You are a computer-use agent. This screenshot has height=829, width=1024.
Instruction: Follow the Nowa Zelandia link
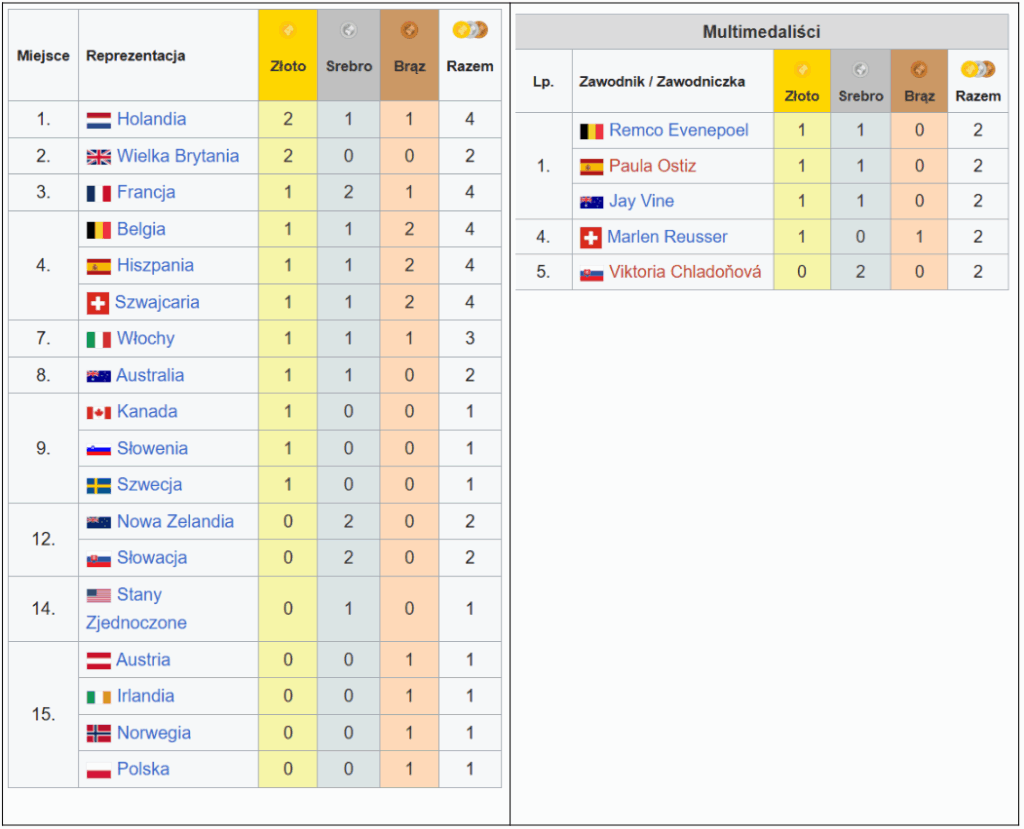(x=175, y=521)
